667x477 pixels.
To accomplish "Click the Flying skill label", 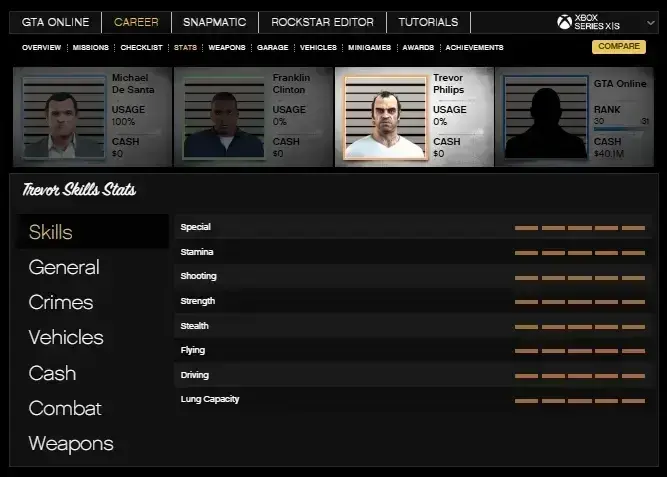I will [x=193, y=350].
